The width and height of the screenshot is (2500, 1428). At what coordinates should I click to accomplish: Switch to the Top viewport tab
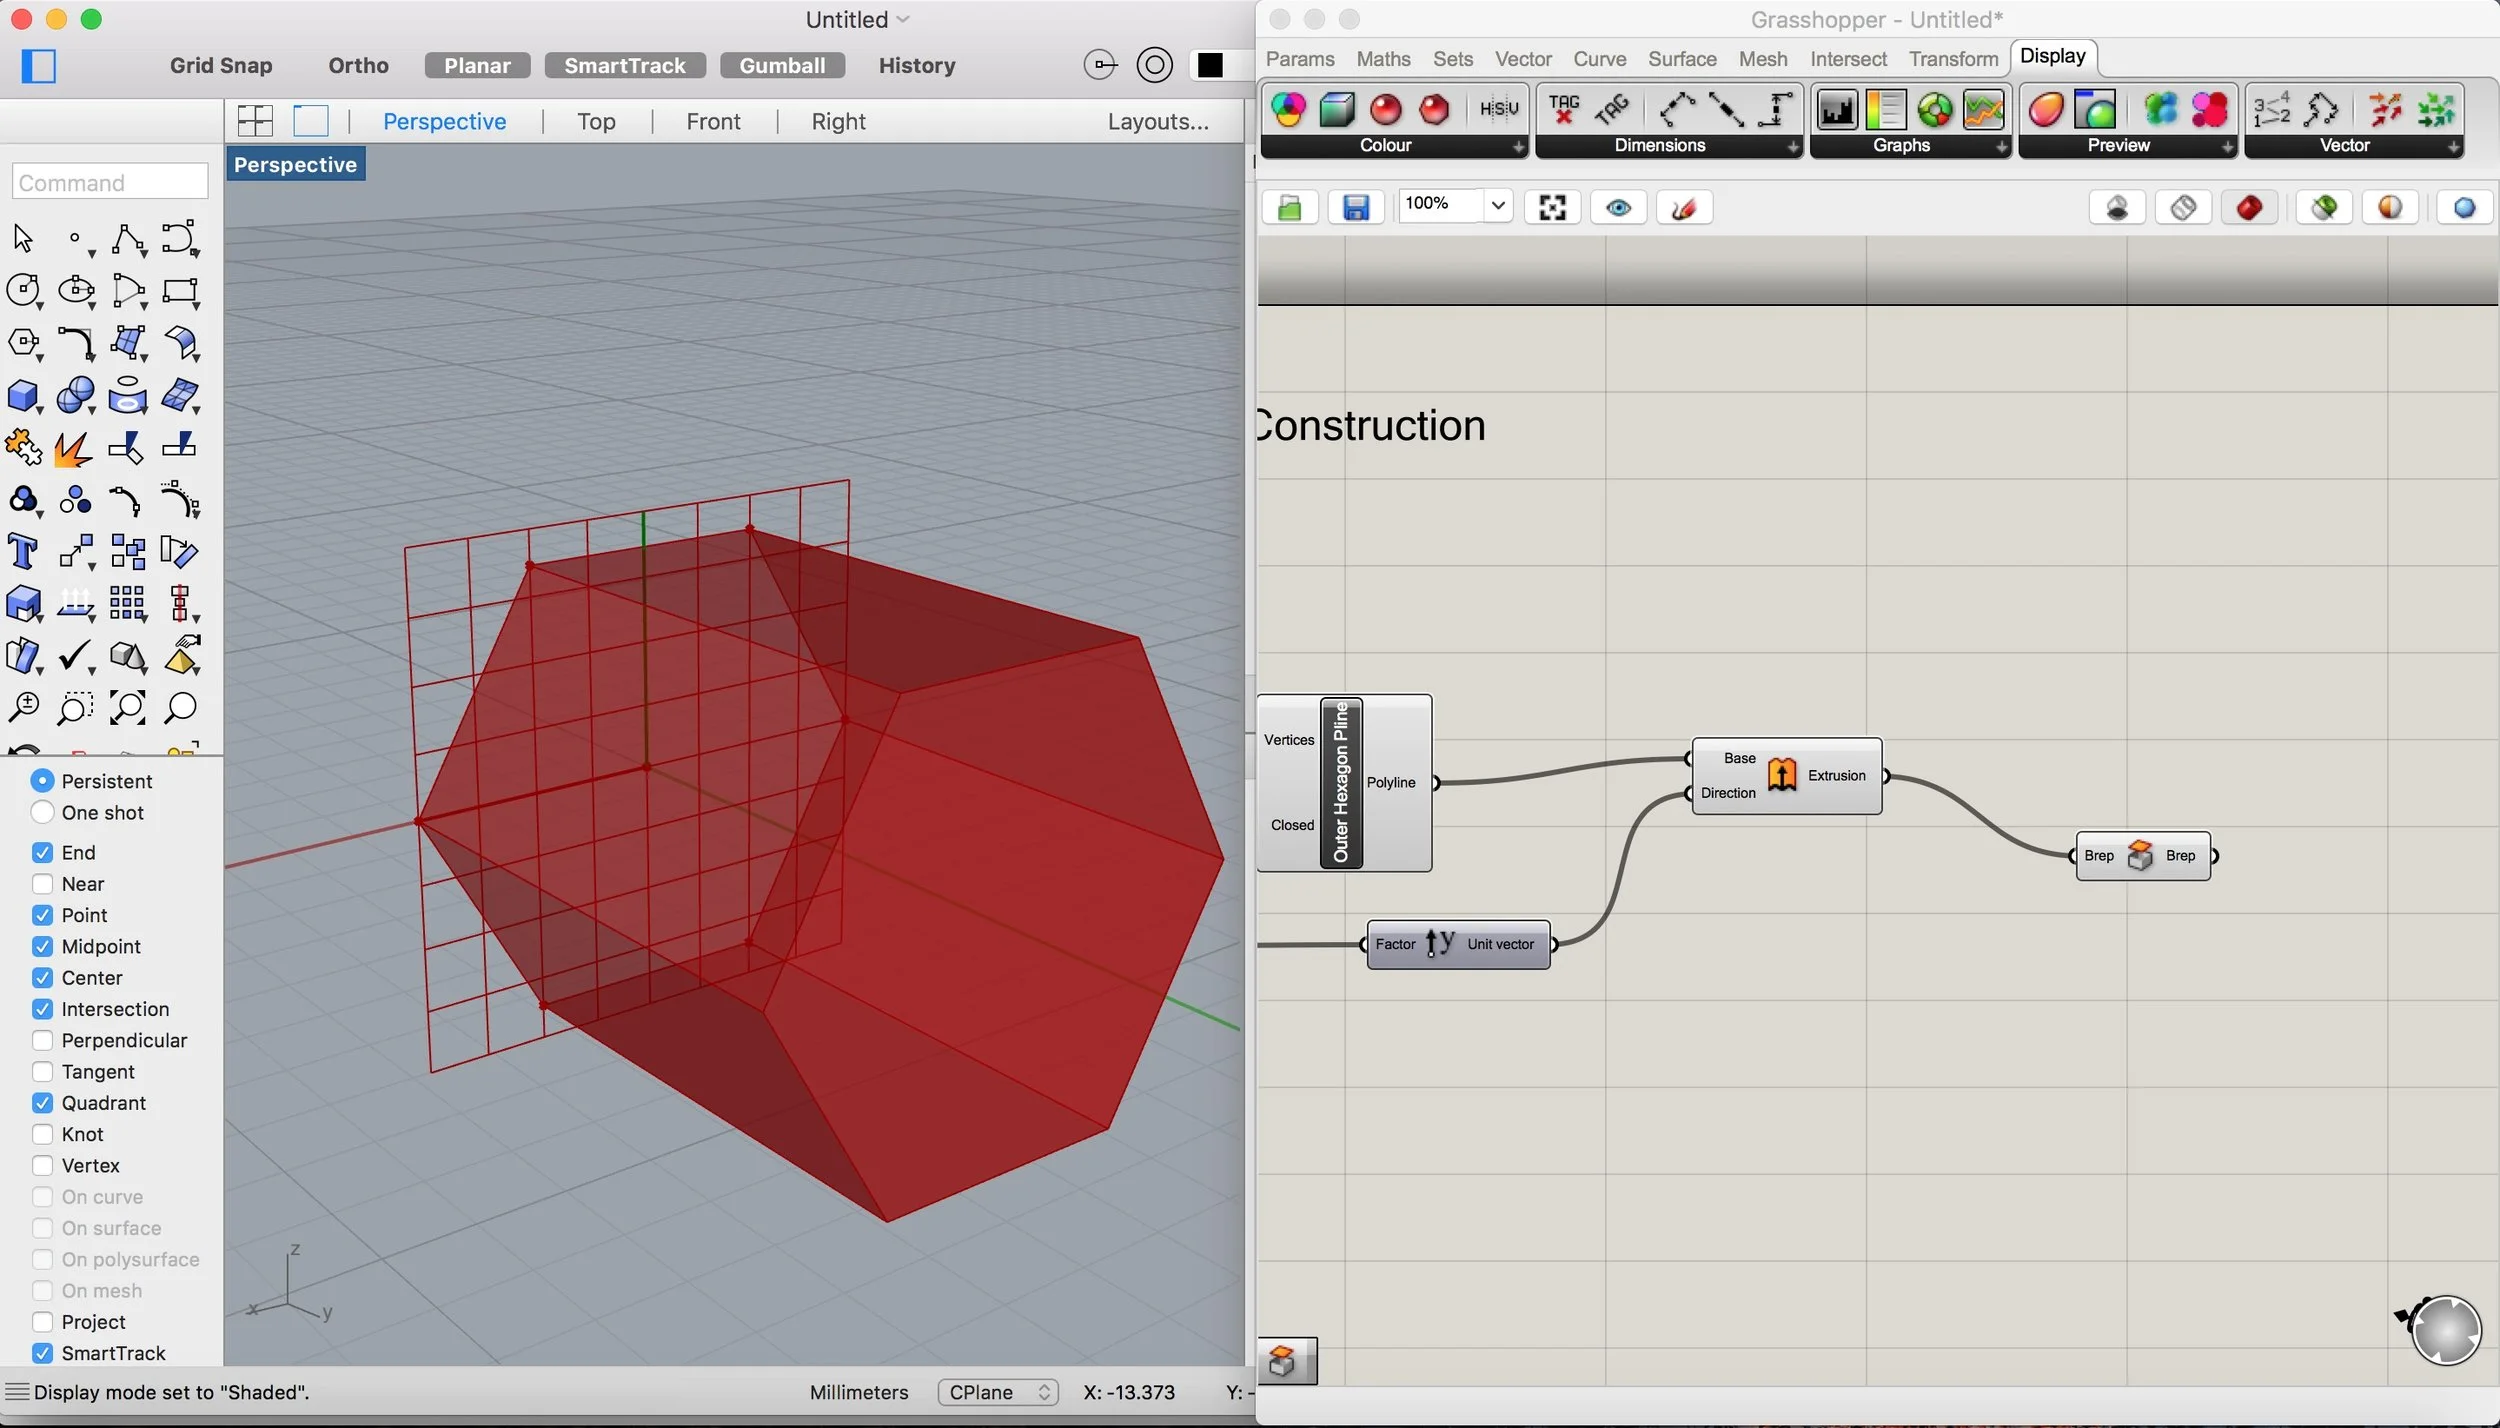pos(596,122)
